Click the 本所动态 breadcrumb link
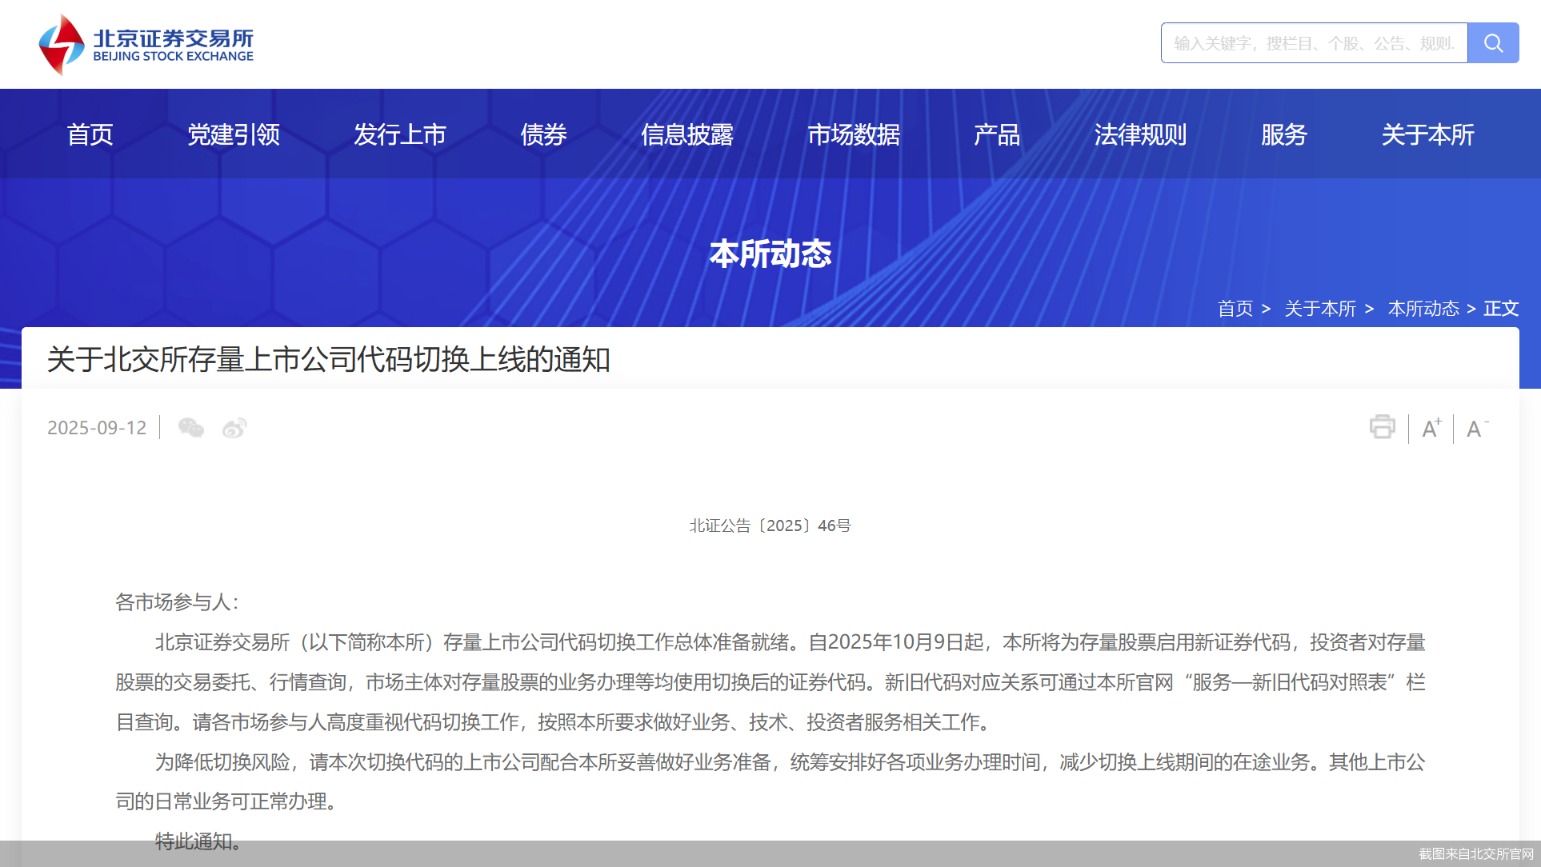This screenshot has height=867, width=1541. click(x=1423, y=309)
